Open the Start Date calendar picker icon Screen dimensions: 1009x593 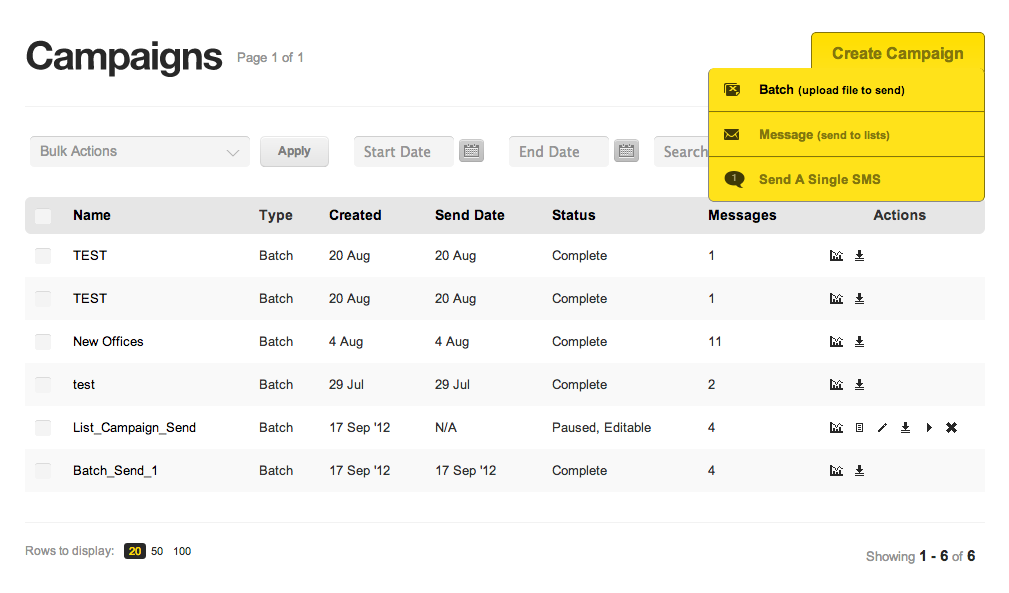[472, 151]
